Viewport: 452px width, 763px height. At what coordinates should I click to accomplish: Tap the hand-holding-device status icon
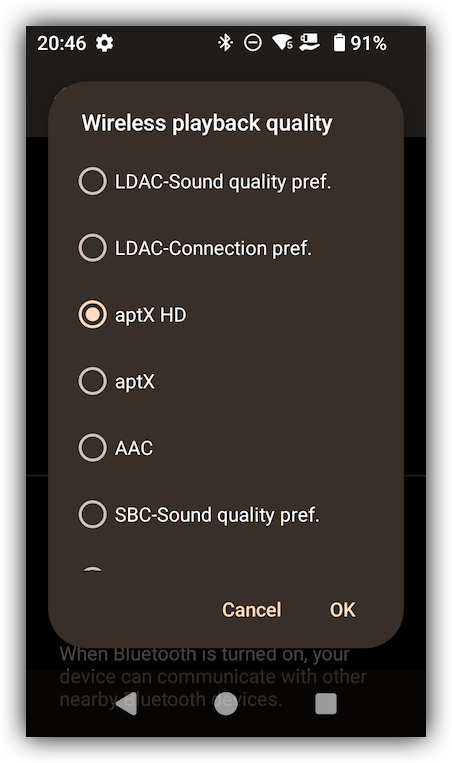[309, 42]
